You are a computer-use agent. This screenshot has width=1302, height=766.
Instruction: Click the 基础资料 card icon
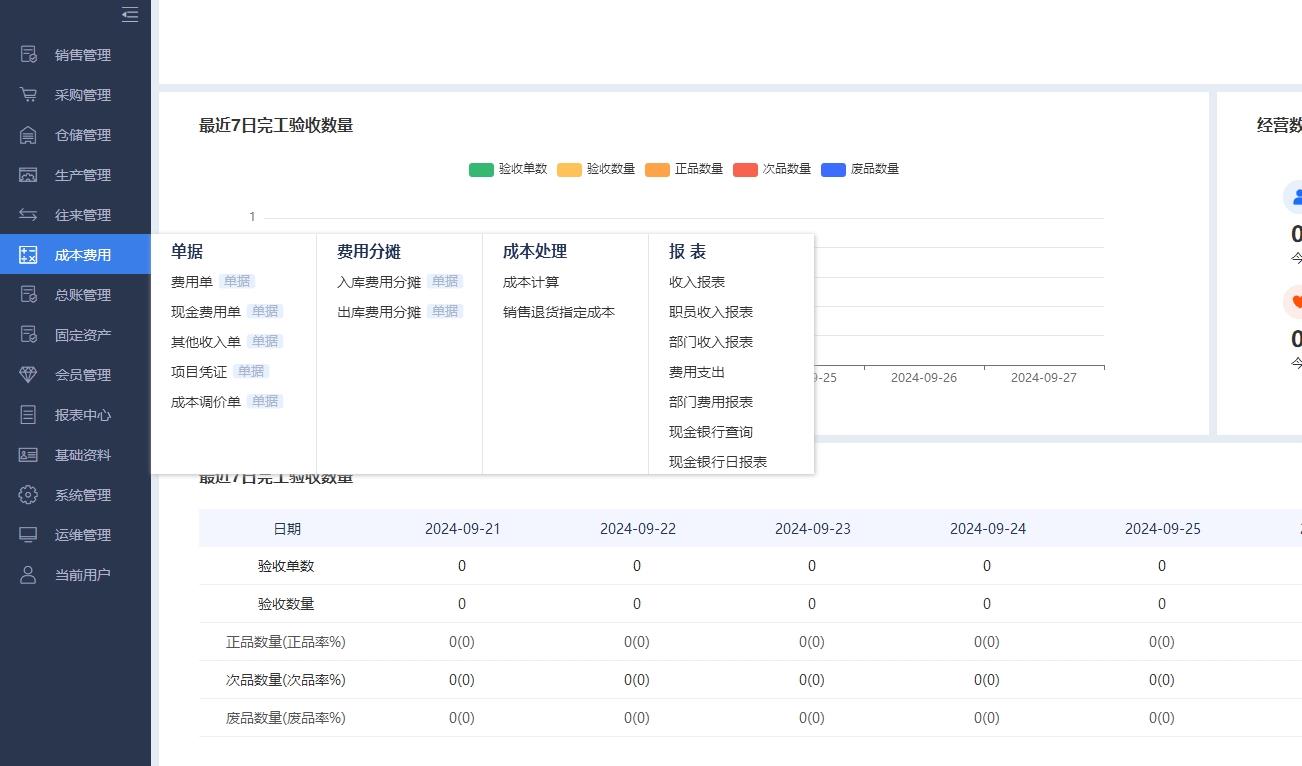click(28, 455)
